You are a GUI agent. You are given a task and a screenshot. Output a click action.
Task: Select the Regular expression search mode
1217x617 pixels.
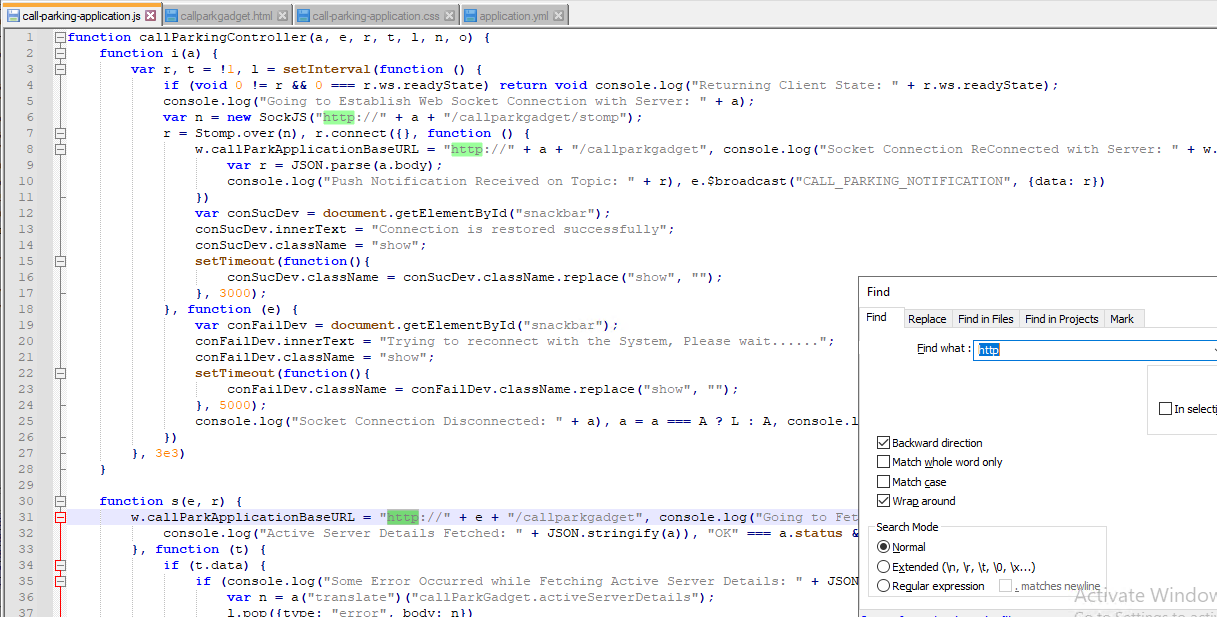click(x=882, y=586)
